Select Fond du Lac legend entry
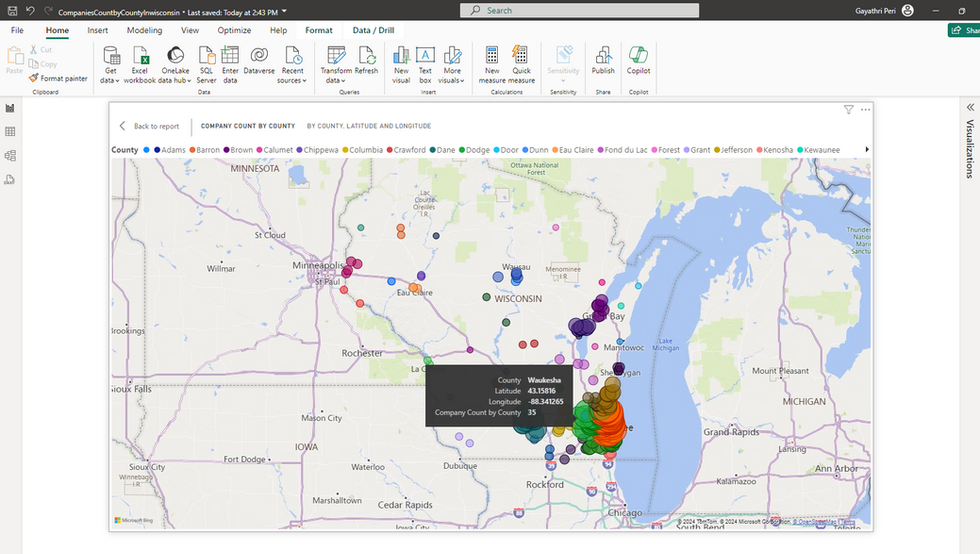980x554 pixels. pyautogui.click(x=622, y=150)
